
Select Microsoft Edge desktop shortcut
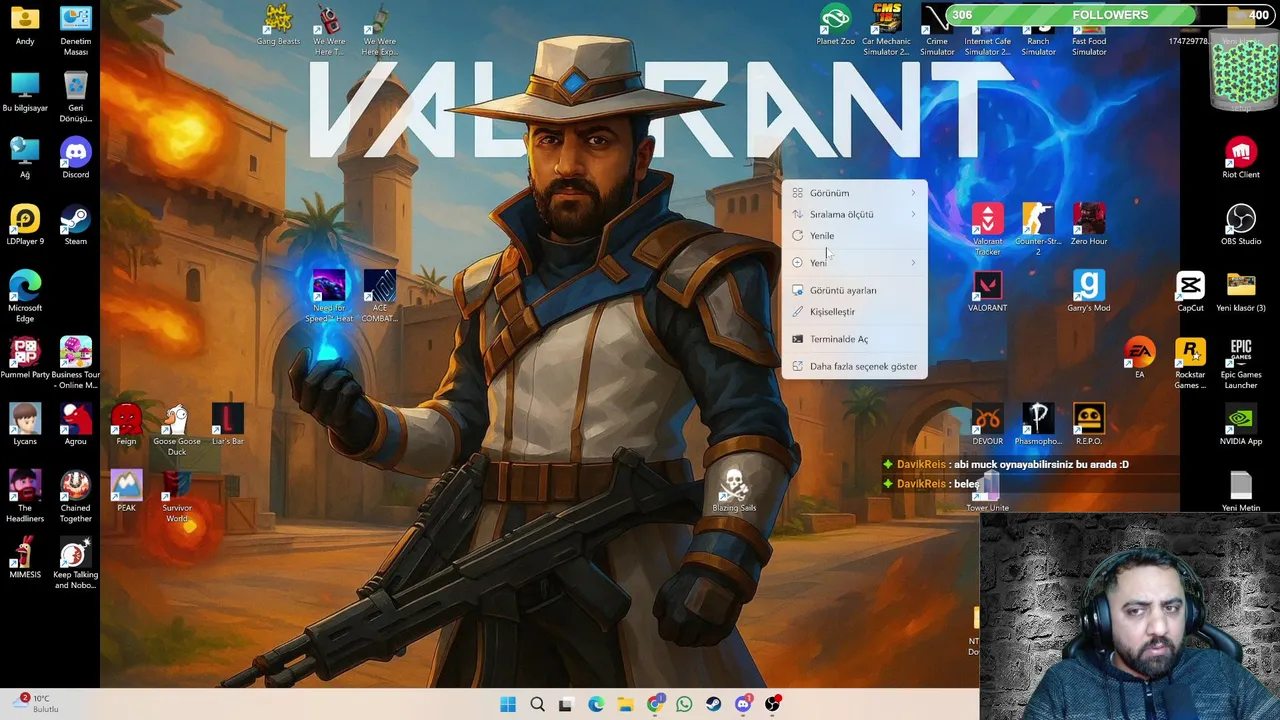(25, 297)
